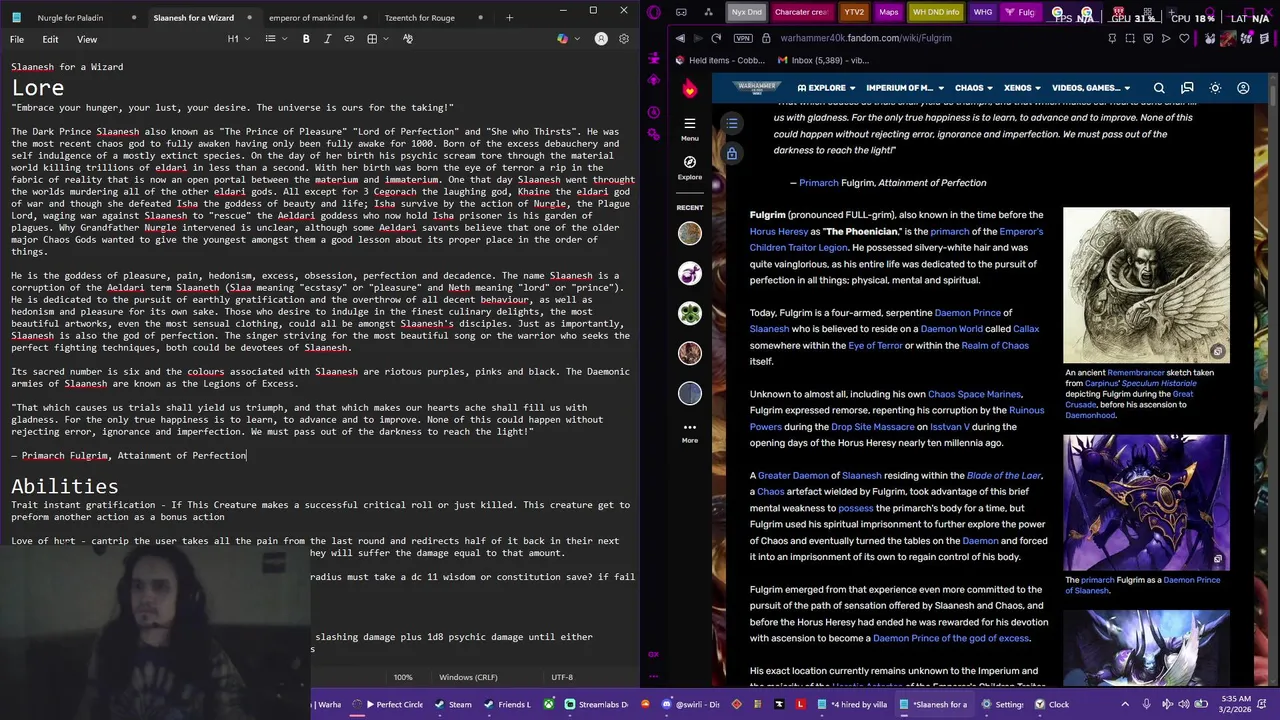
Task: Click Fandom flame logo
Action: click(x=689, y=89)
